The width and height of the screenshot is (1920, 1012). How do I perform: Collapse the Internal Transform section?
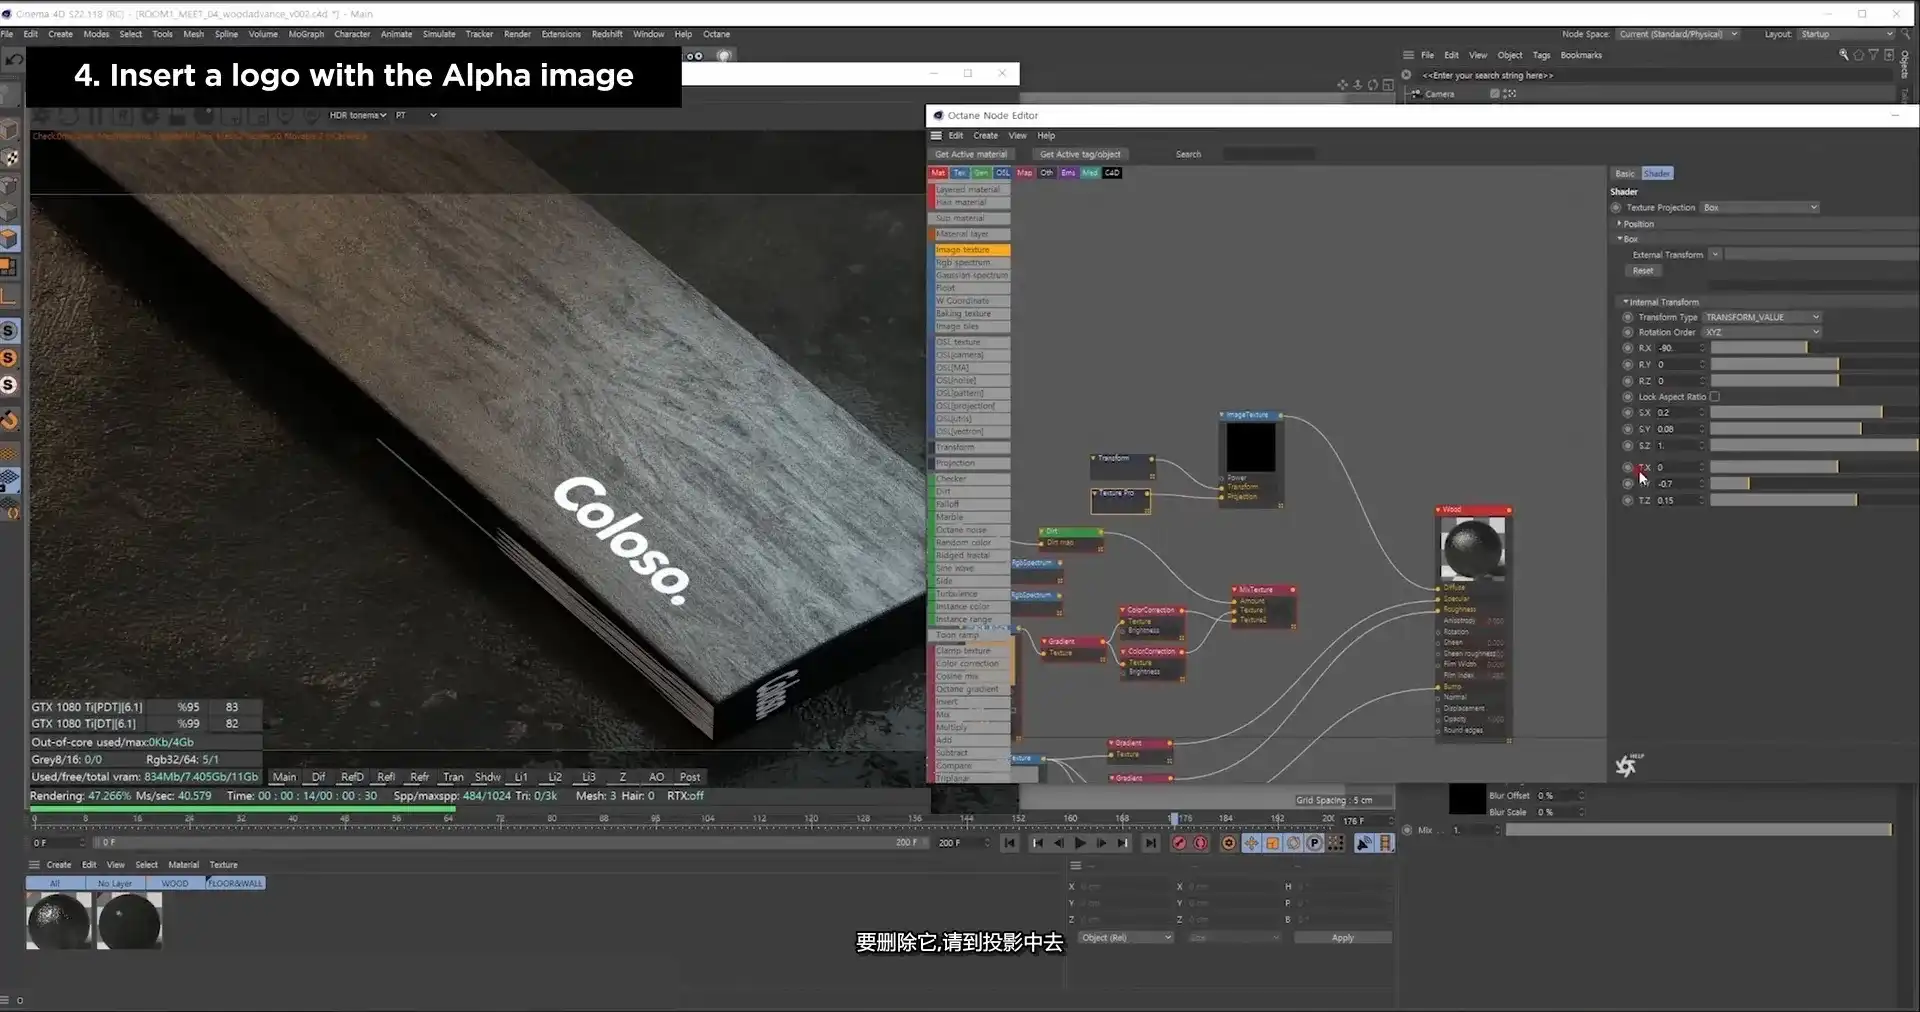[x=1624, y=301]
